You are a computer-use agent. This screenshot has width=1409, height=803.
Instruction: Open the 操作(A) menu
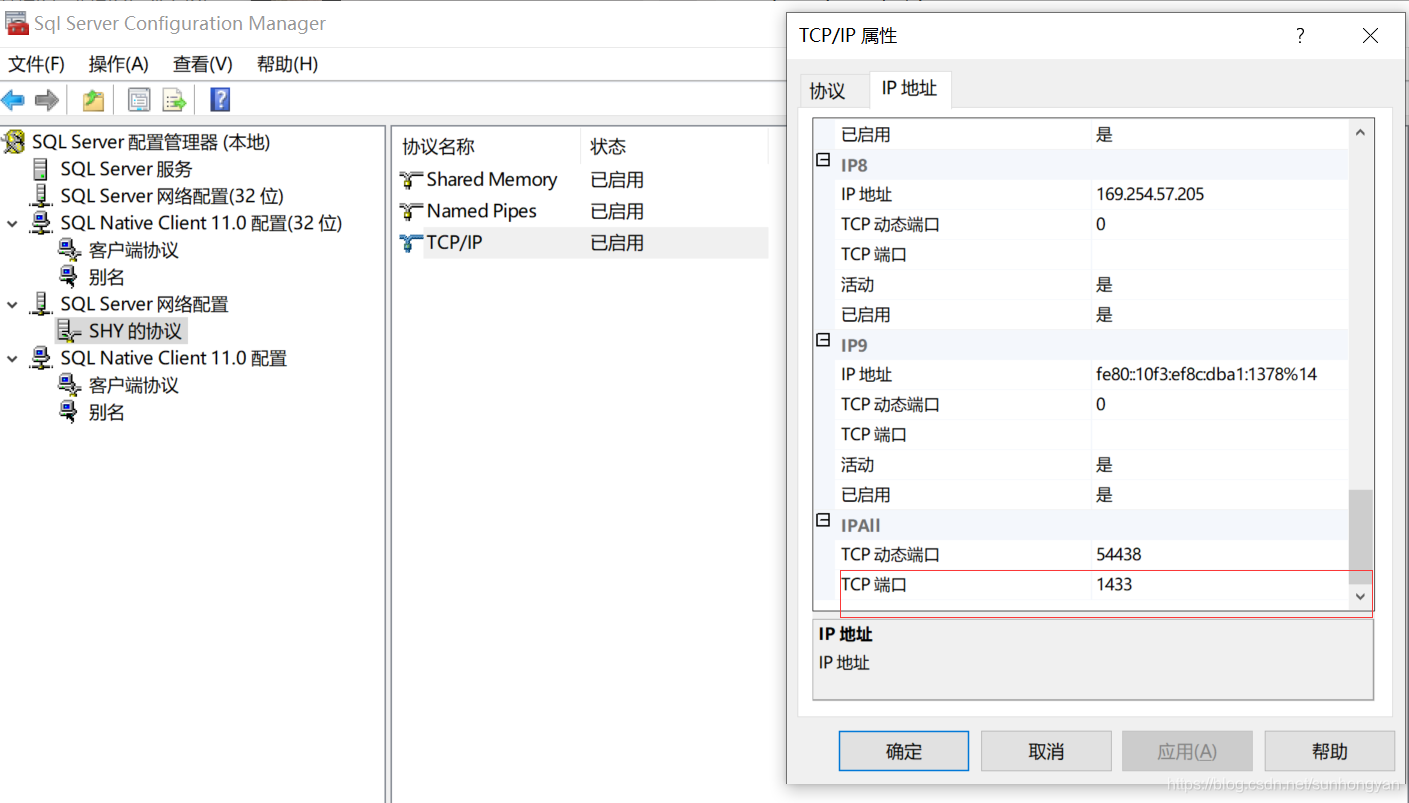pyautogui.click(x=118, y=64)
